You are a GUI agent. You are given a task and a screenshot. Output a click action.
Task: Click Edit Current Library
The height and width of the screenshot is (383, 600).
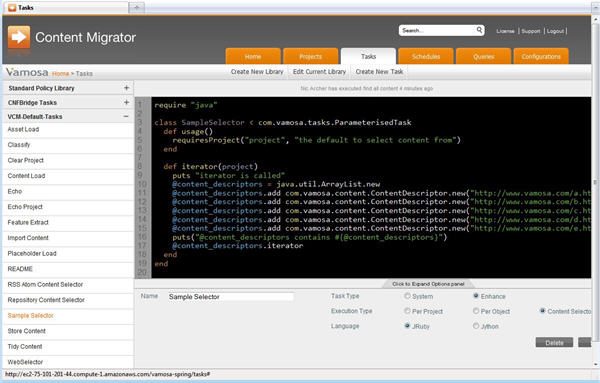319,72
